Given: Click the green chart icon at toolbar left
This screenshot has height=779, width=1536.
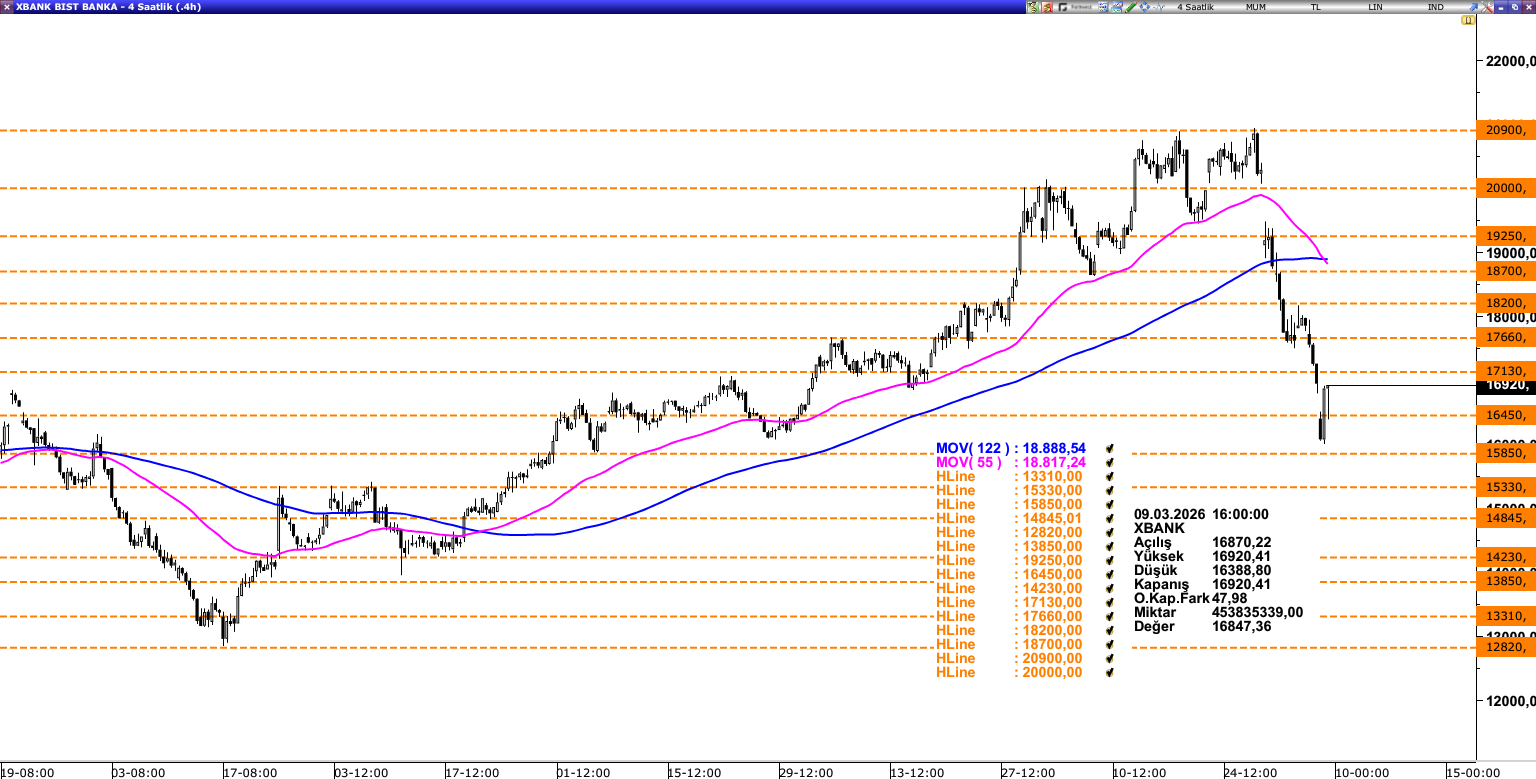Looking at the screenshot, I should click(1032, 7).
